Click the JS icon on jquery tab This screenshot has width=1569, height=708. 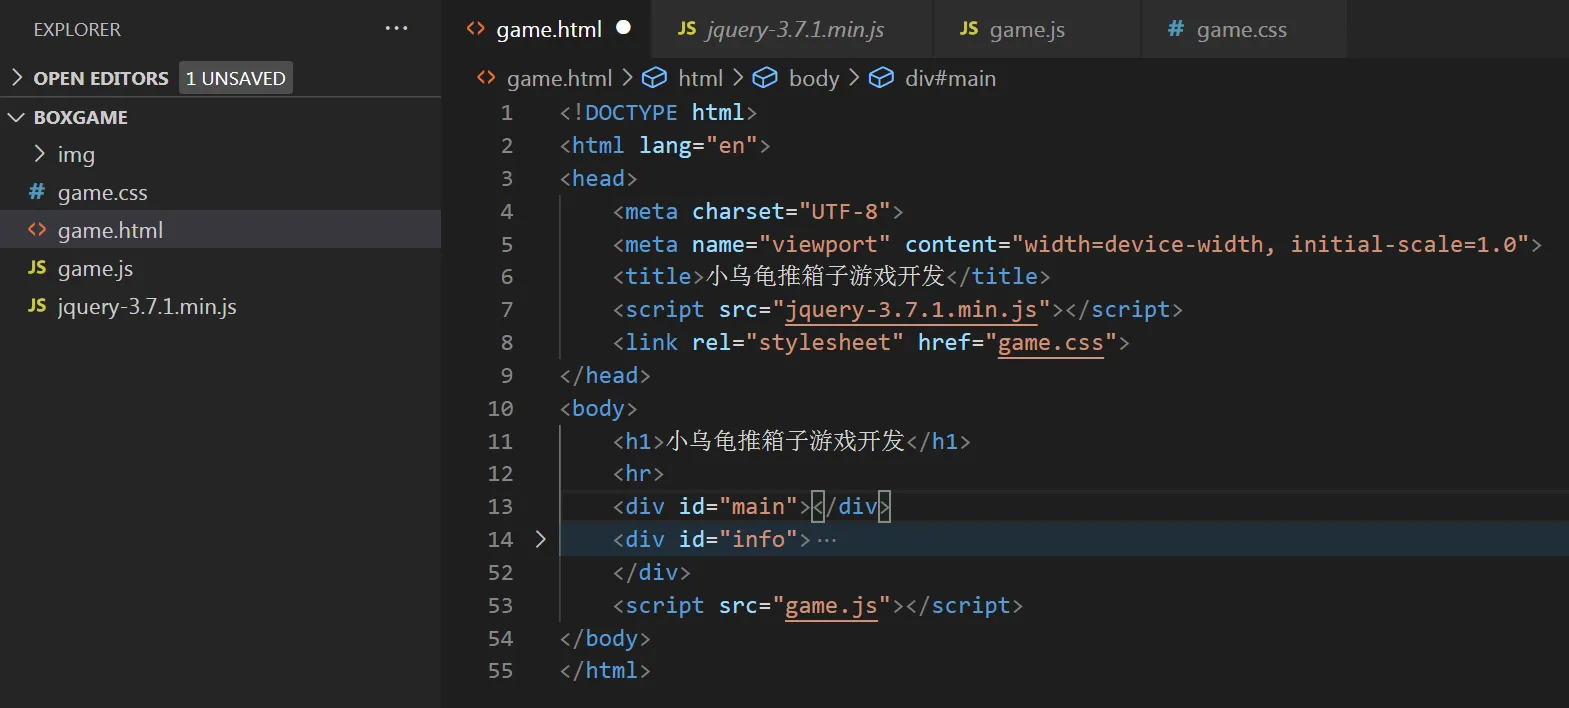point(687,28)
